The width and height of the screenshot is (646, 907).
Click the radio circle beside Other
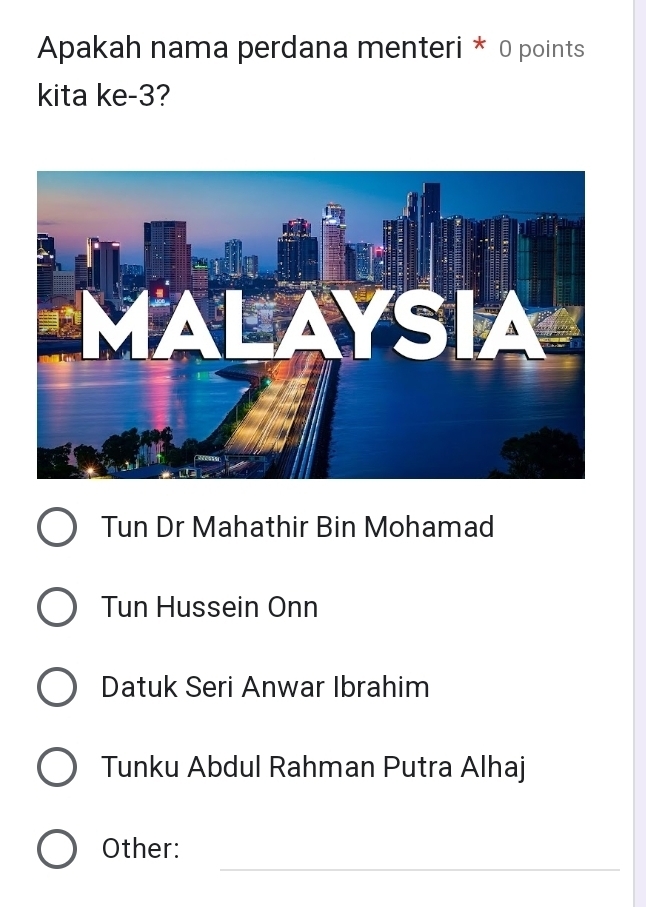57,849
